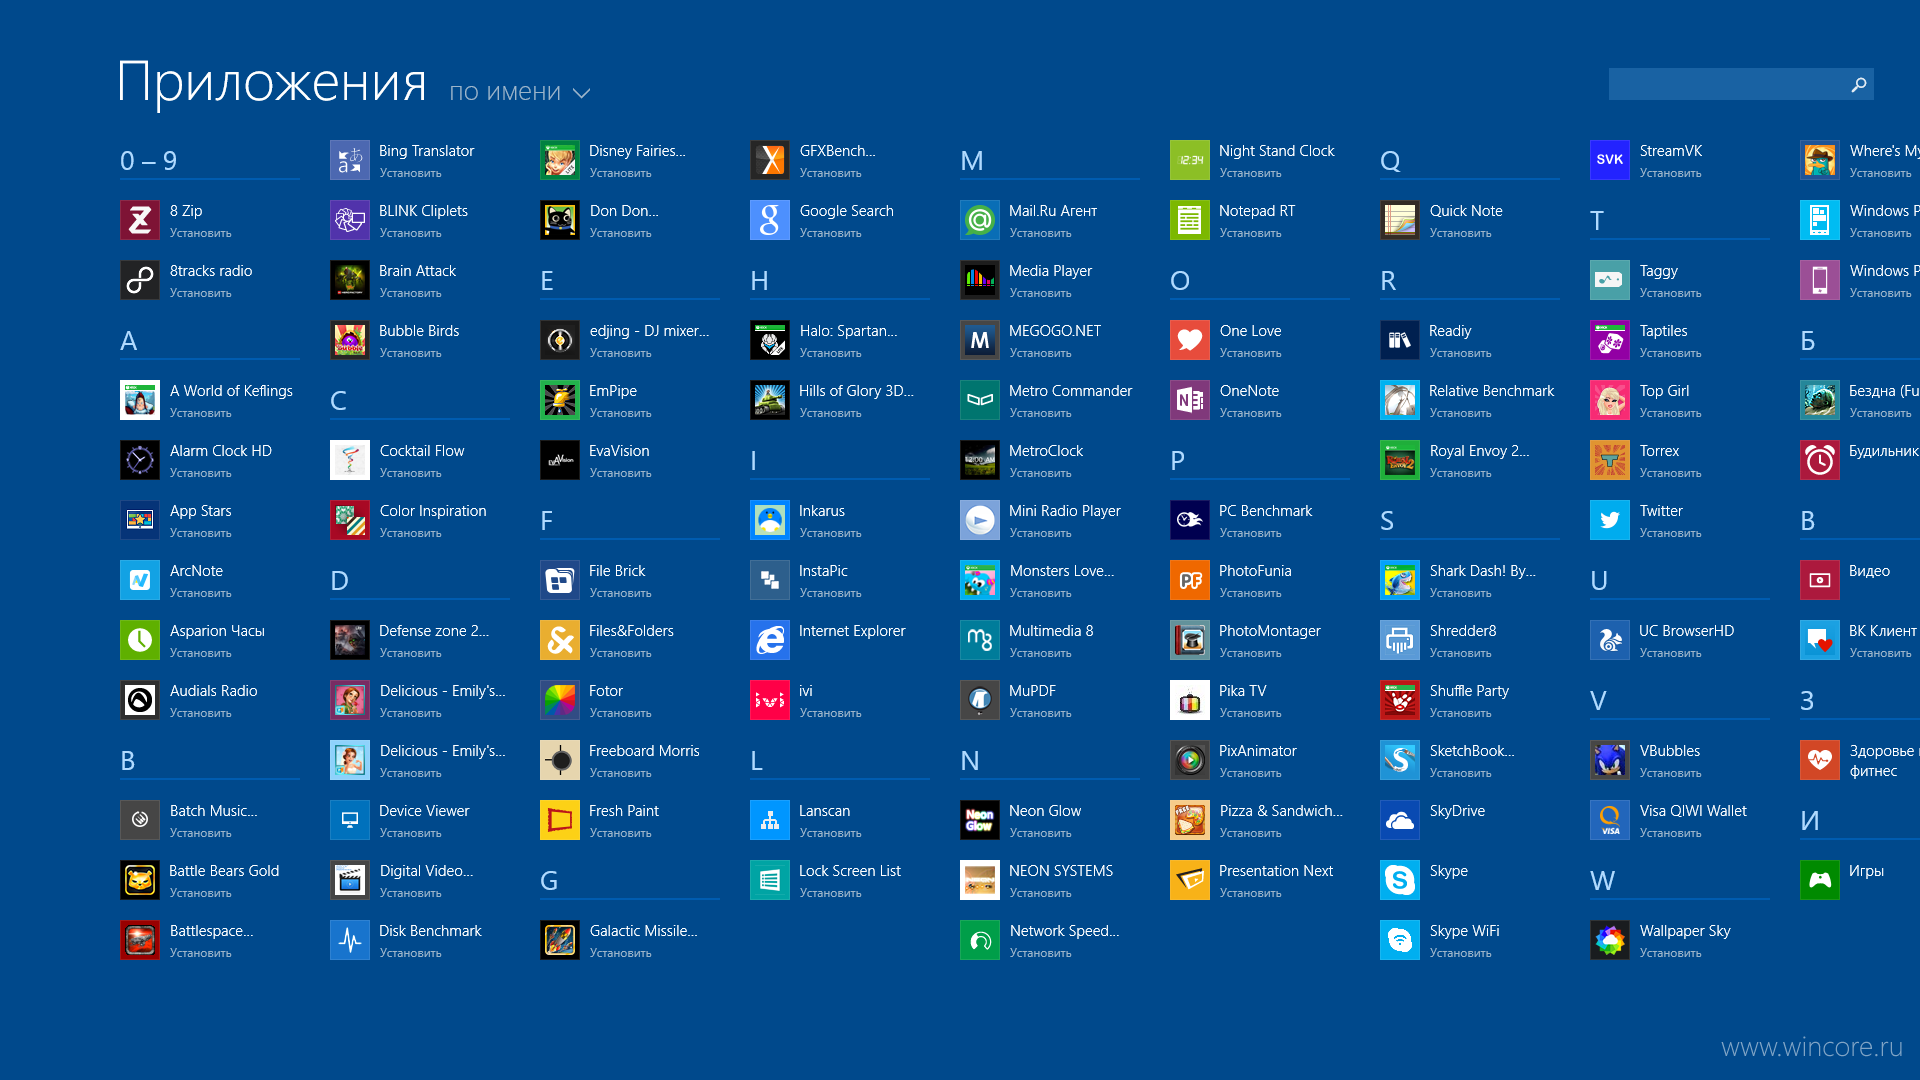Click the Notepad RT icon

(1190, 220)
